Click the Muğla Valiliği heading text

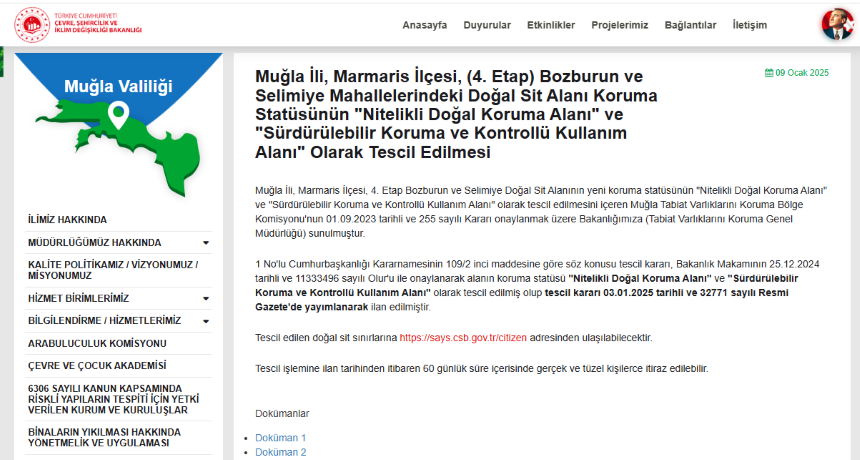coord(118,87)
